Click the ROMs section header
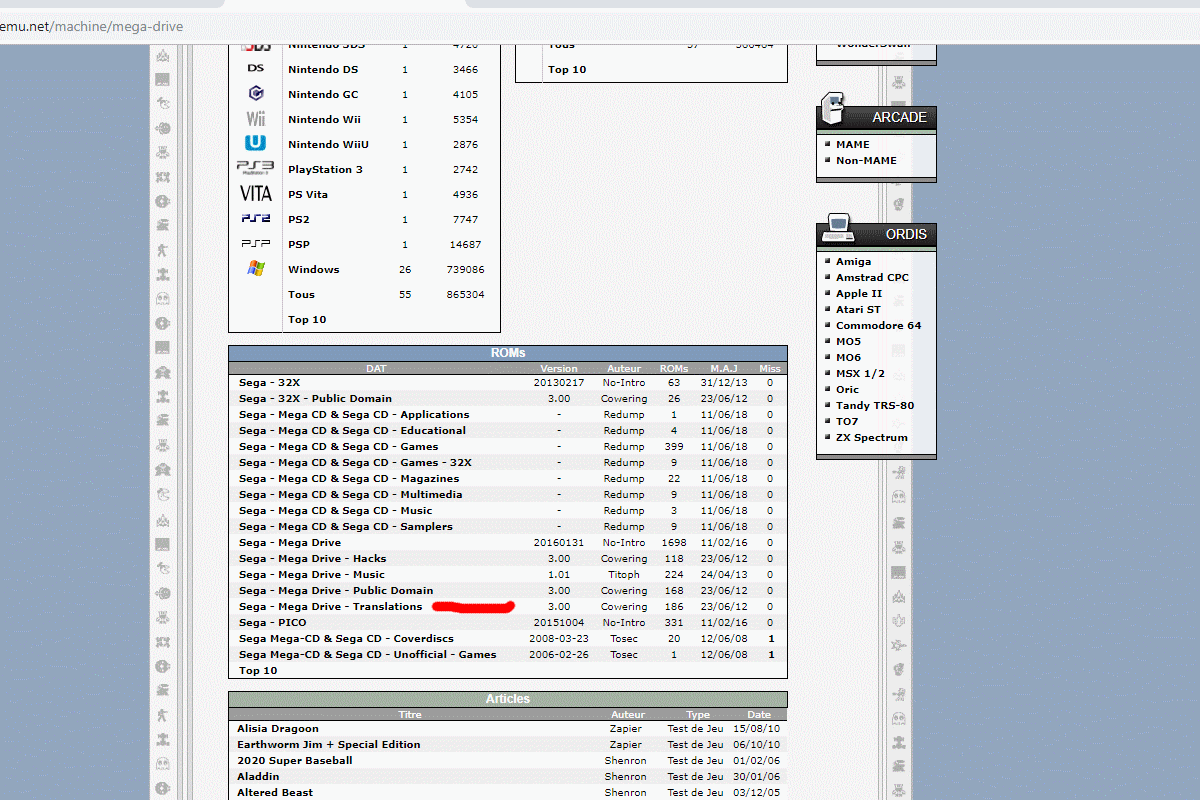Image resolution: width=1200 pixels, height=800 pixels. click(x=508, y=353)
